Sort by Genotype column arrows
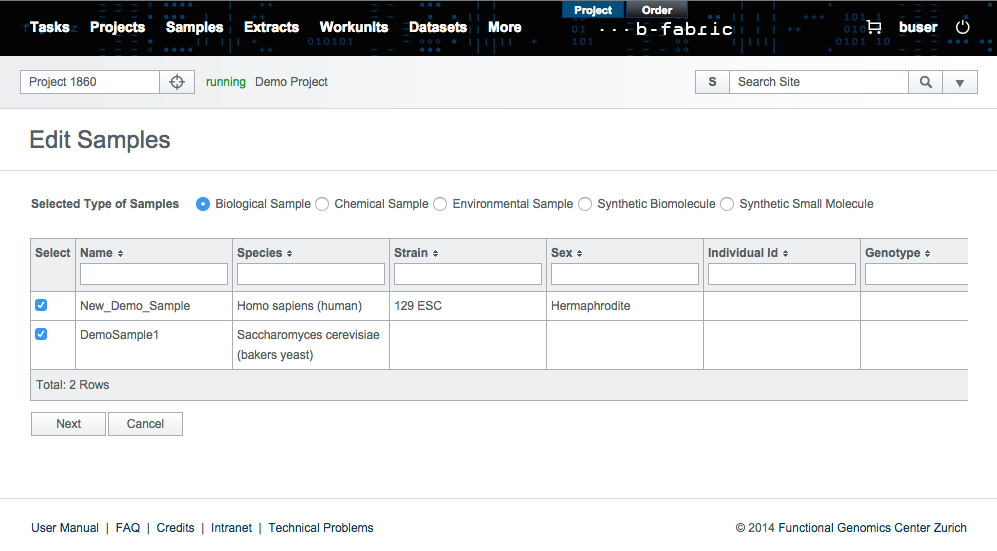 coord(928,254)
